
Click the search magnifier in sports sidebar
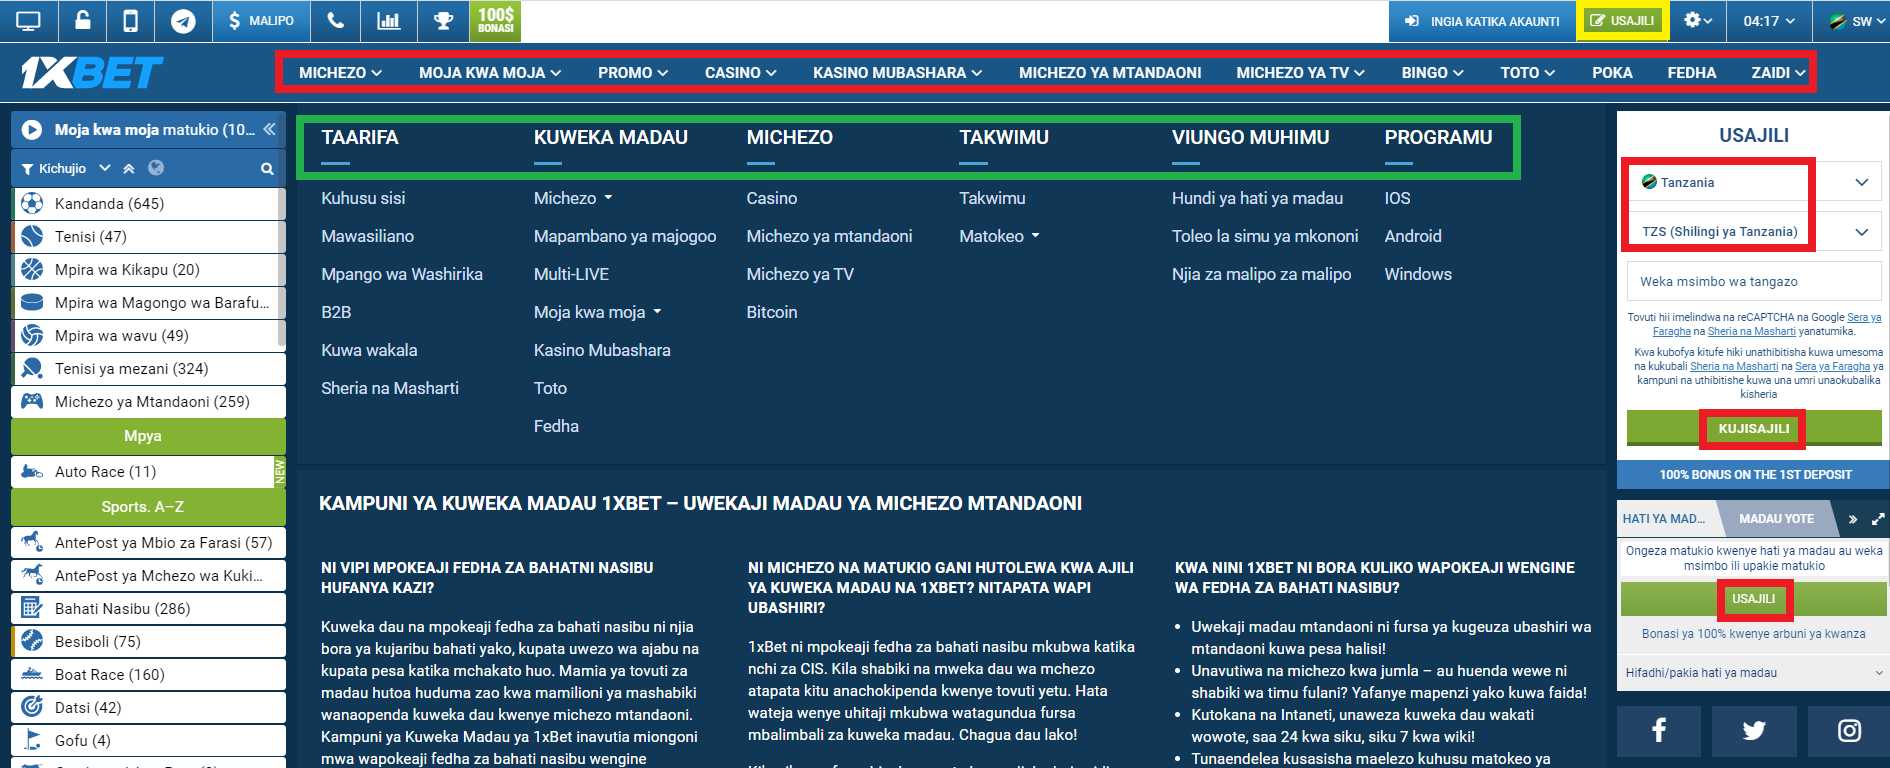(267, 169)
